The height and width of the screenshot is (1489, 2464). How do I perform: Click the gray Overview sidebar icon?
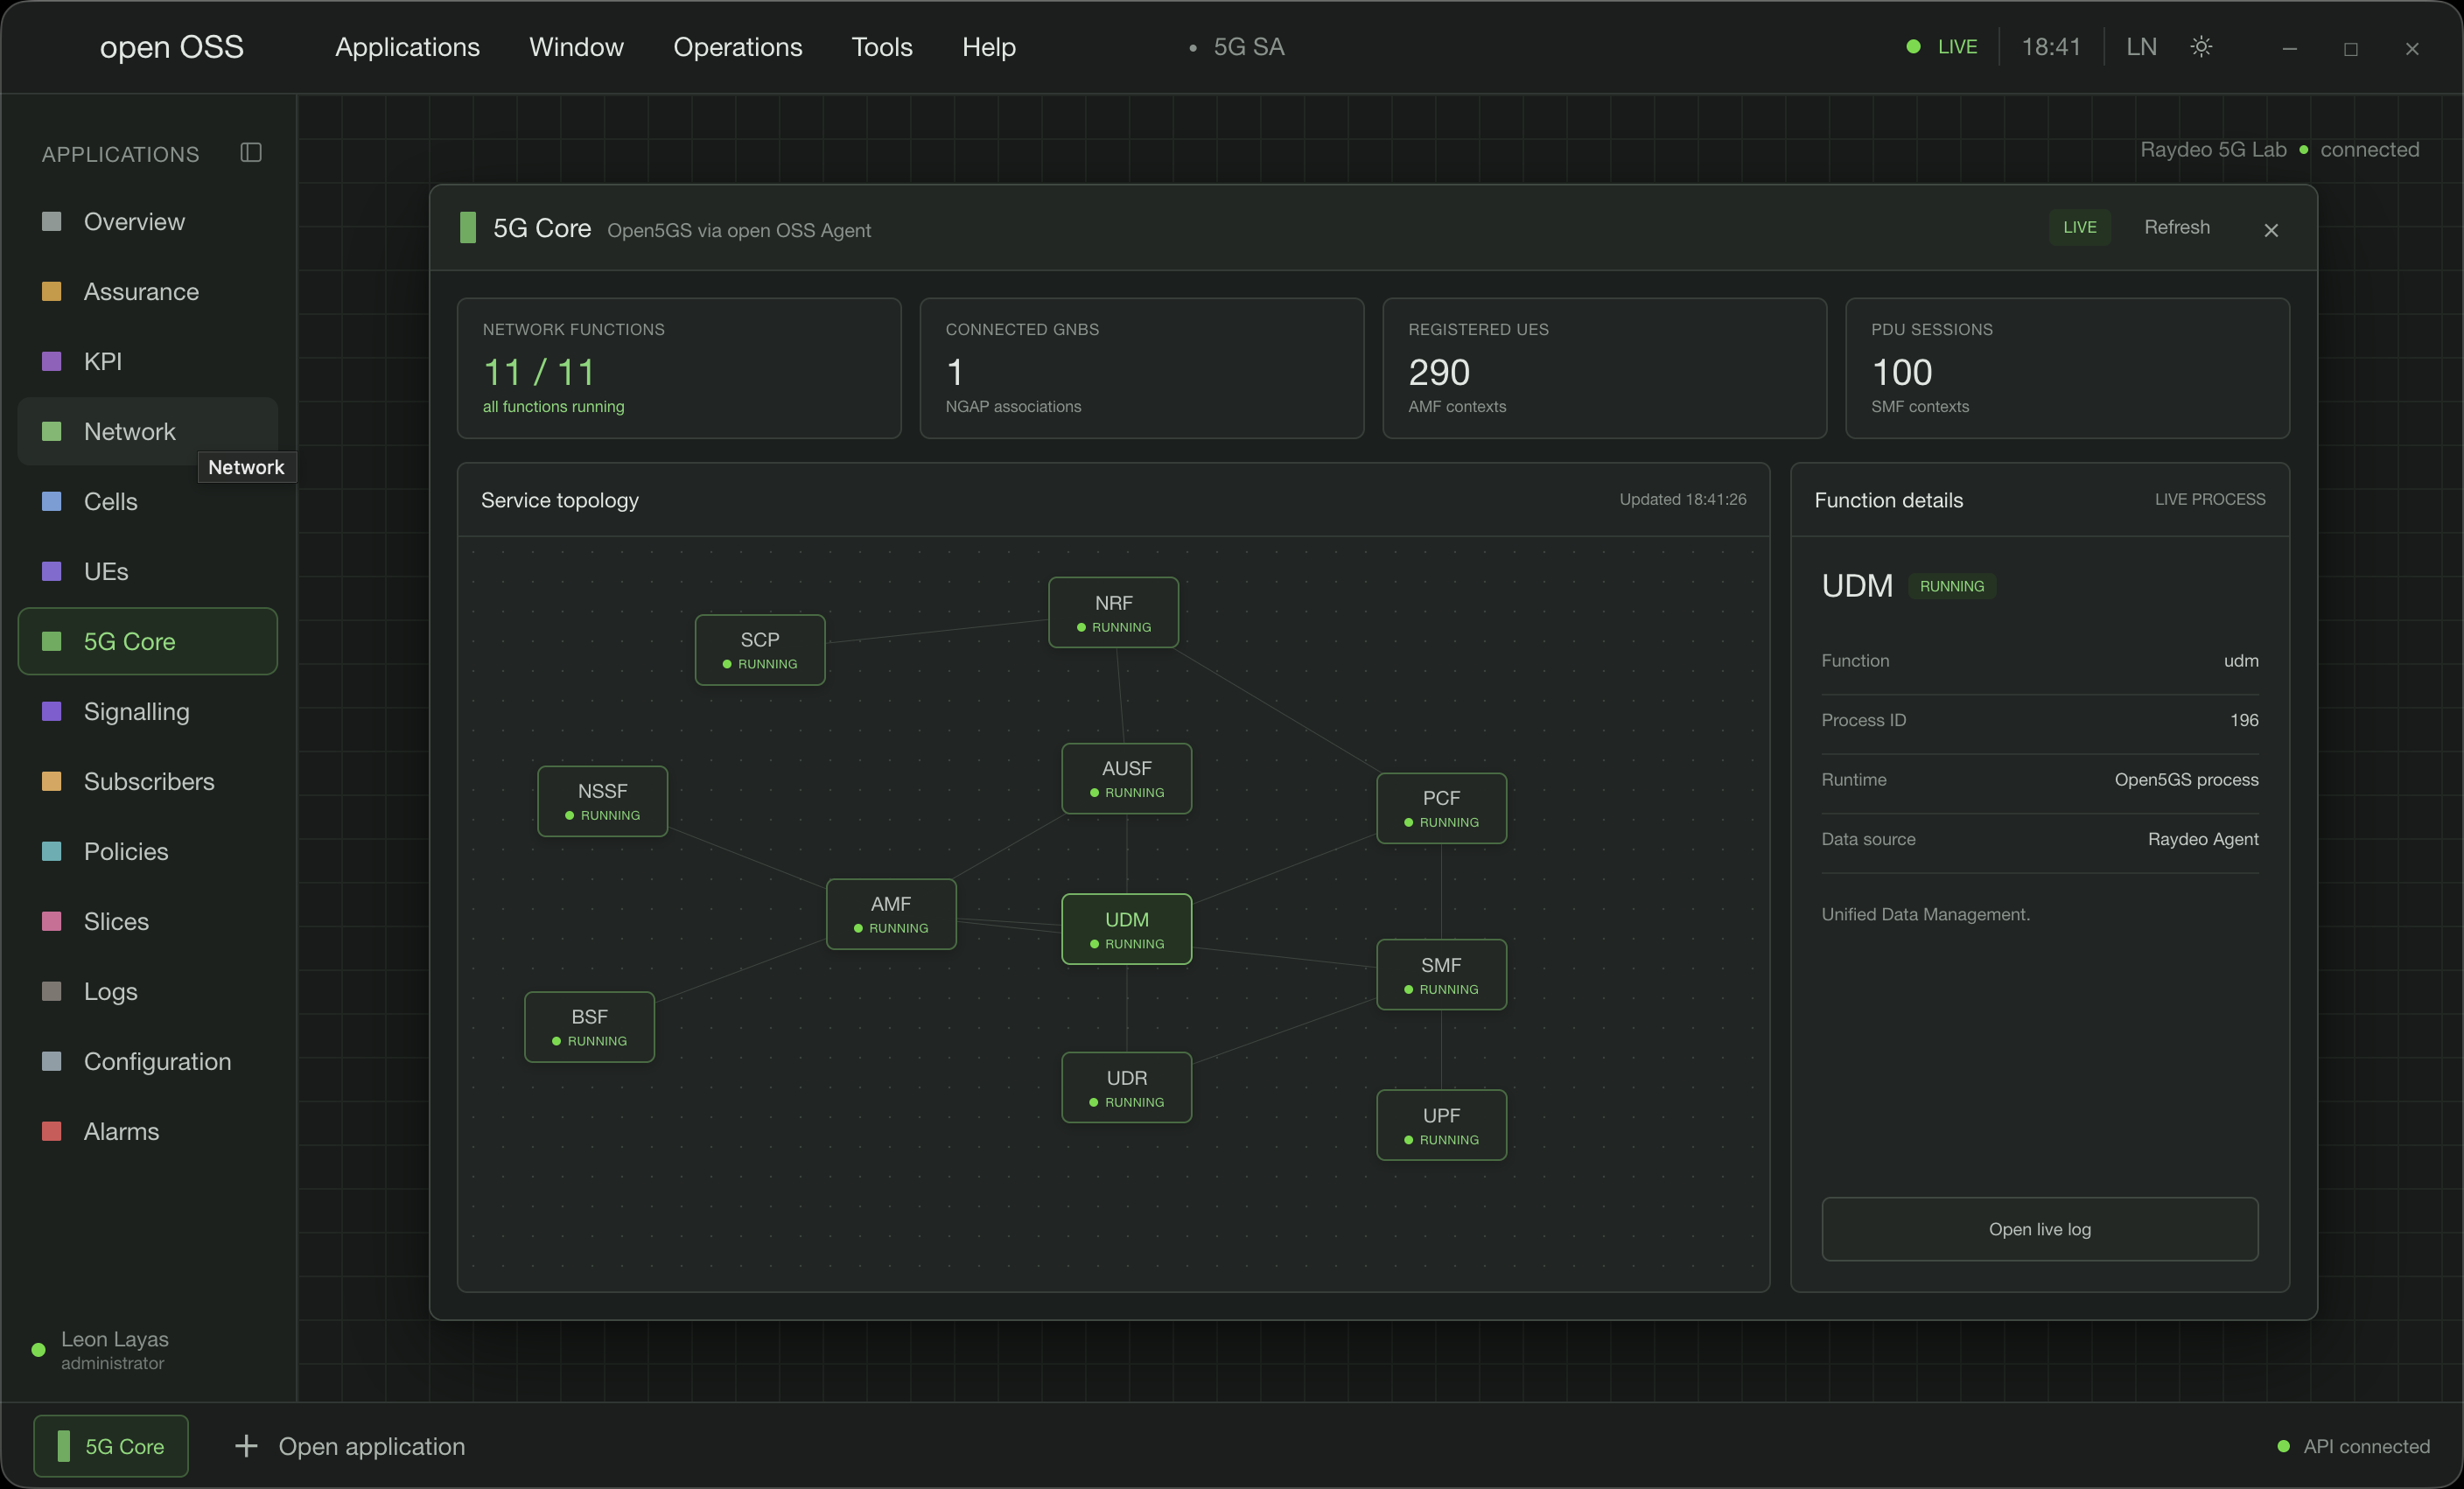[x=52, y=221]
